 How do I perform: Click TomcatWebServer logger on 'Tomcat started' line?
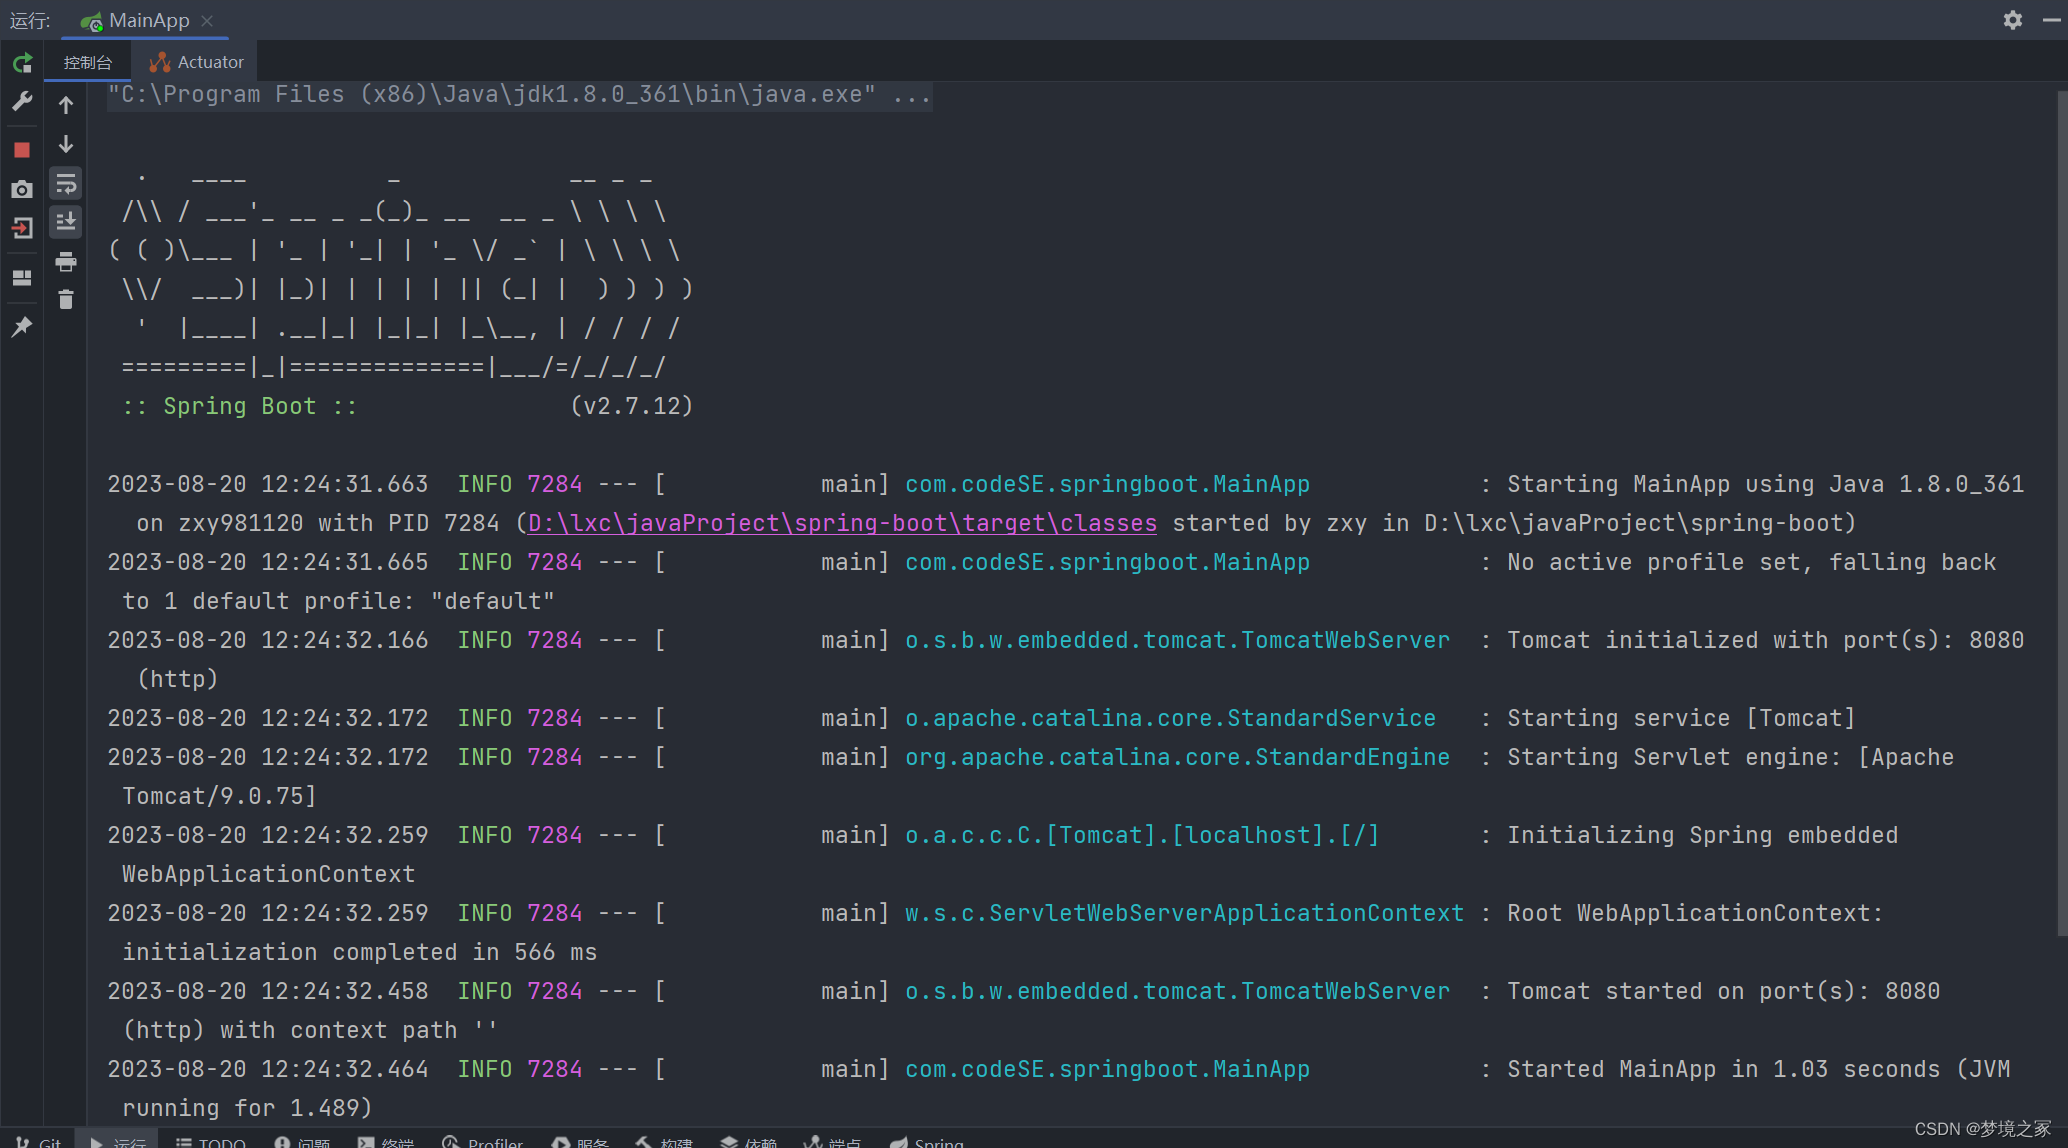pyautogui.click(x=1177, y=991)
